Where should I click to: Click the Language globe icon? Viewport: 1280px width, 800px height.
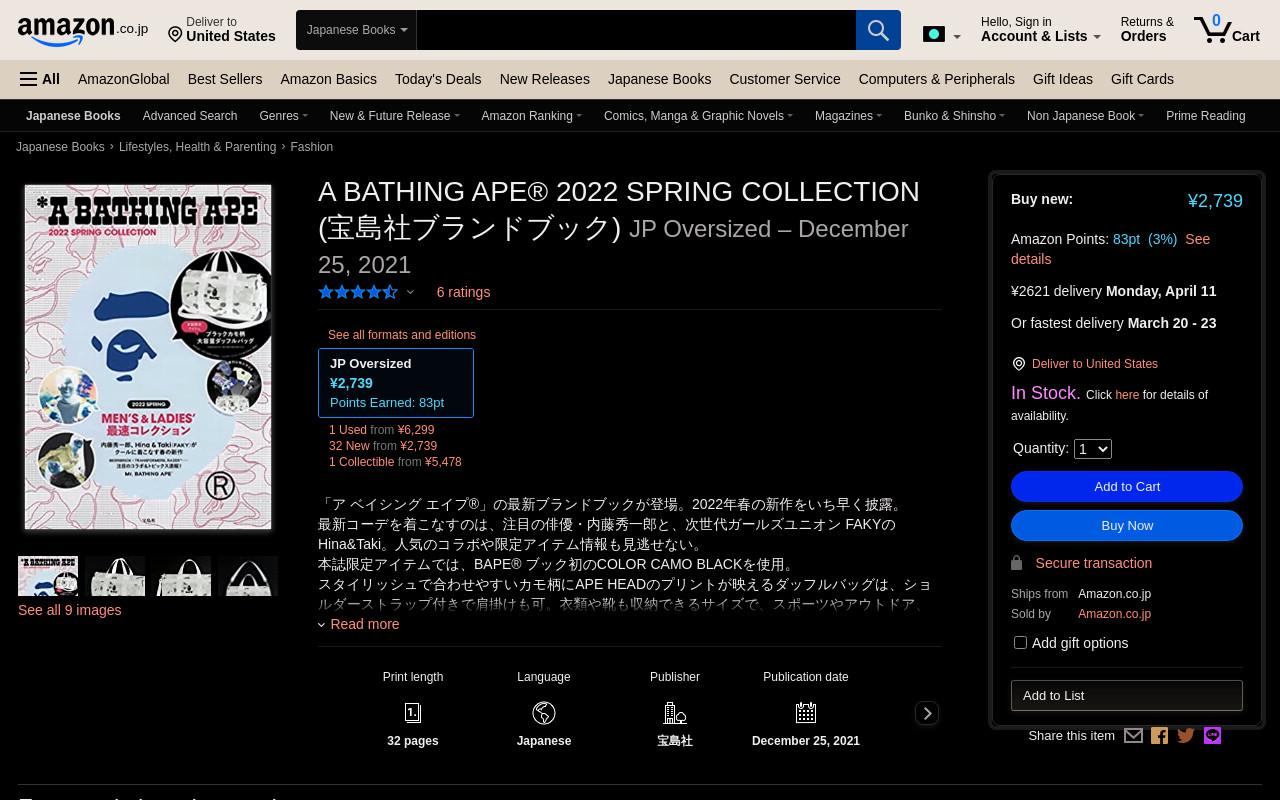pos(544,713)
